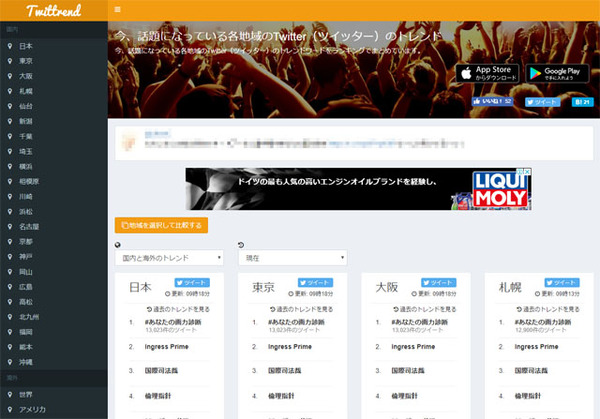Click the Facebook いいね like button
This screenshot has width=600, height=419.
pyautogui.click(x=492, y=101)
